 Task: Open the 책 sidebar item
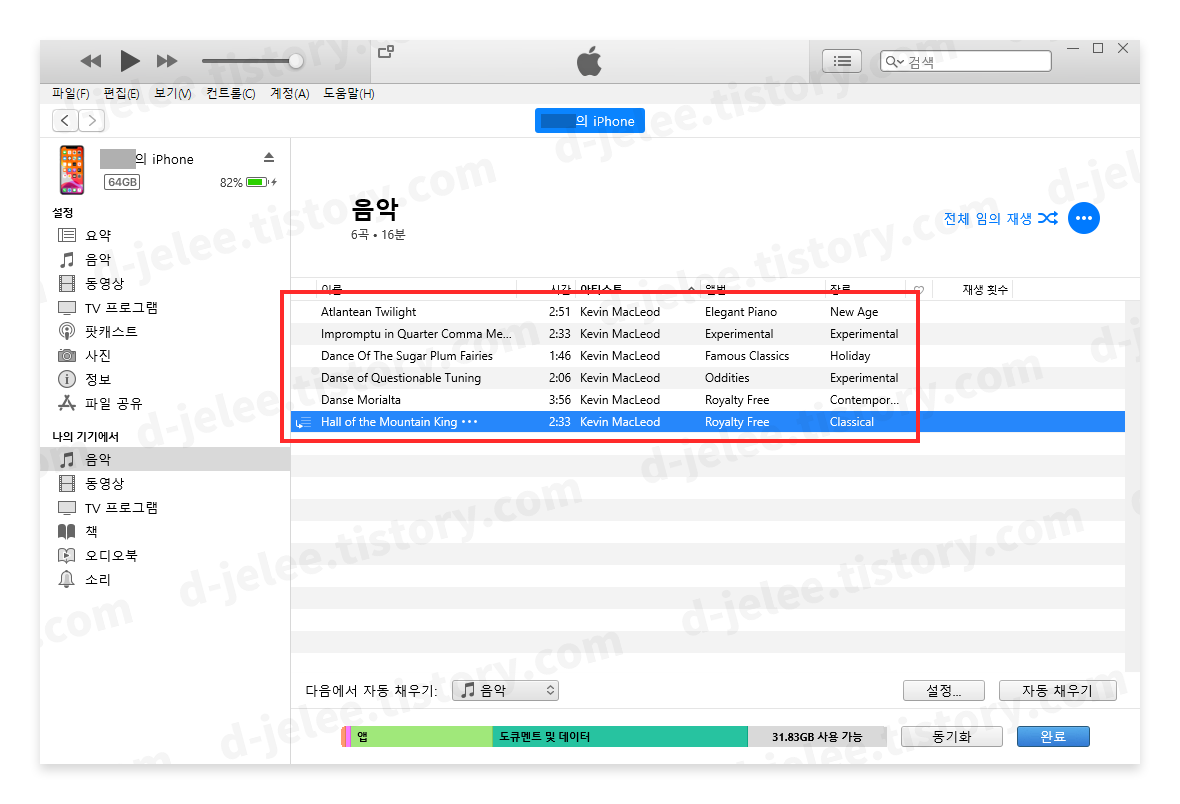click(x=91, y=531)
